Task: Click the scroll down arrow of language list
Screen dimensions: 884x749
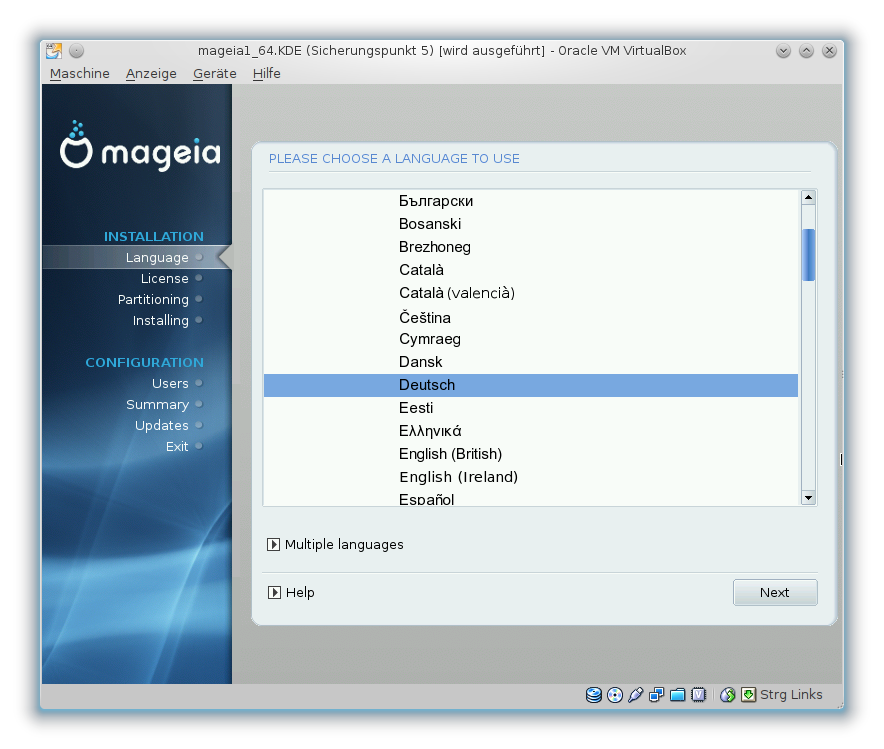Action: pyautogui.click(x=808, y=498)
